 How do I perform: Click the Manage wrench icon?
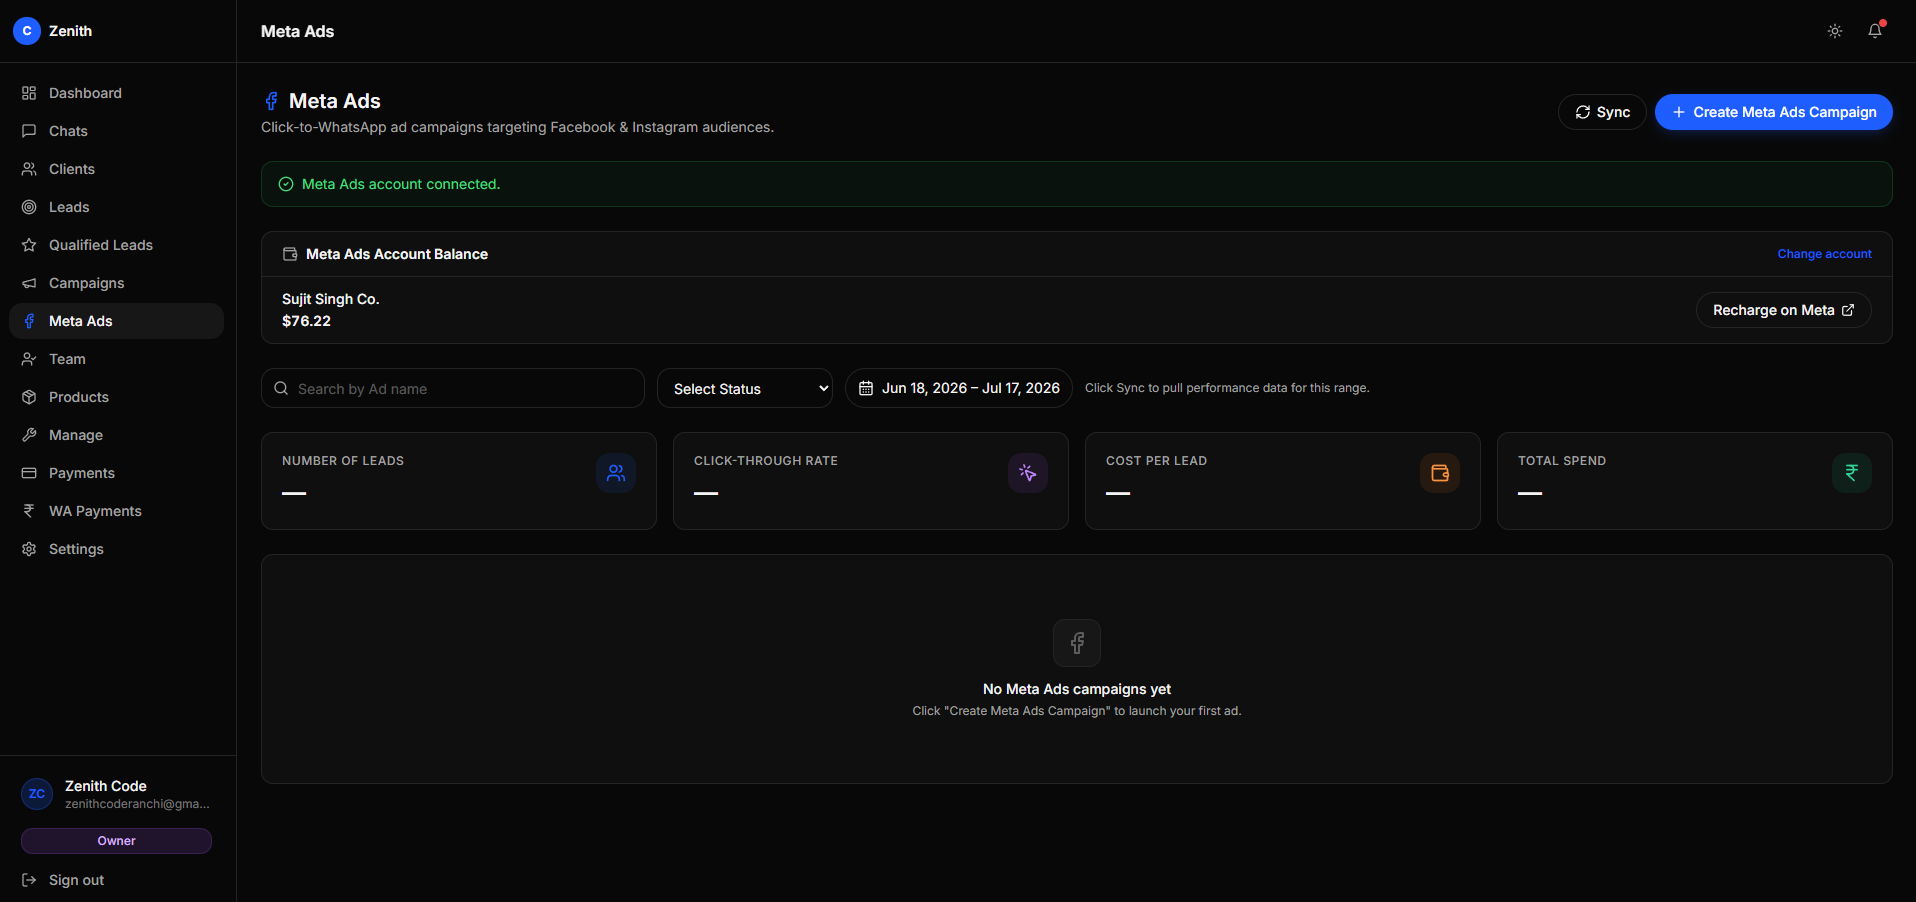point(29,435)
